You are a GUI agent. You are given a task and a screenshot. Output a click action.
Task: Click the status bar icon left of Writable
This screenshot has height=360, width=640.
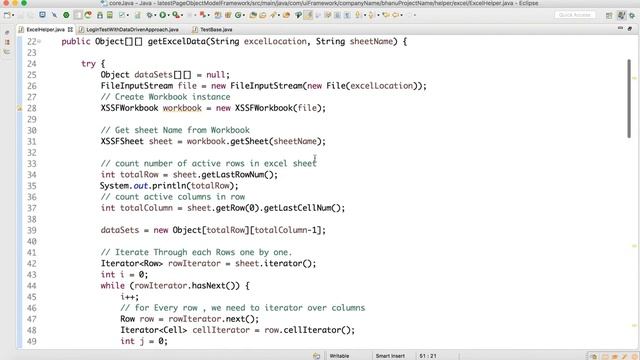pyautogui.click(x=316, y=356)
